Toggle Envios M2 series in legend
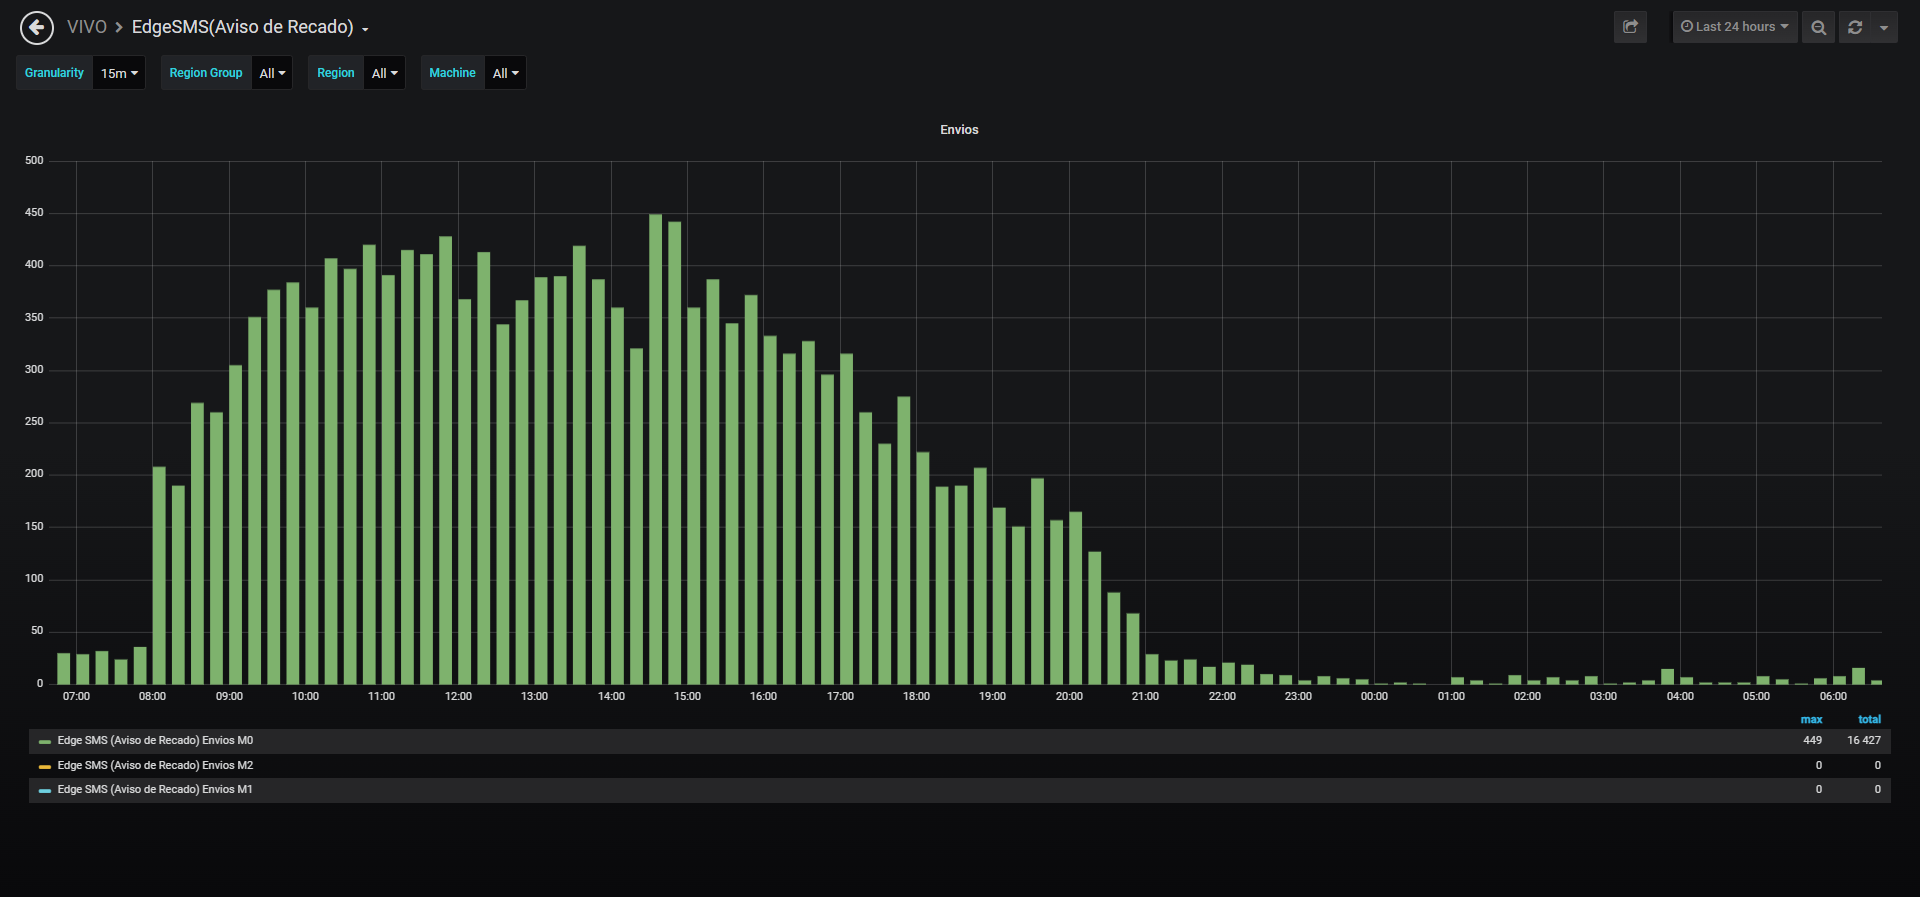Image resolution: width=1920 pixels, height=897 pixels. 155,766
